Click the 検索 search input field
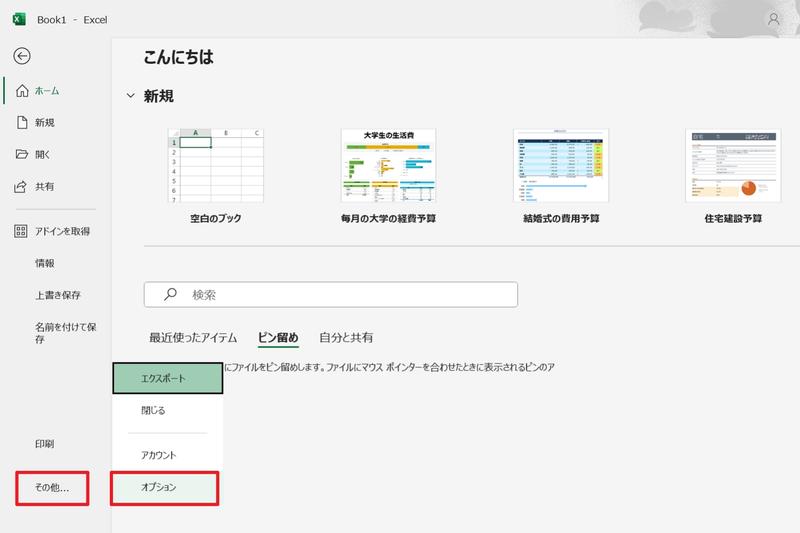 click(331, 294)
